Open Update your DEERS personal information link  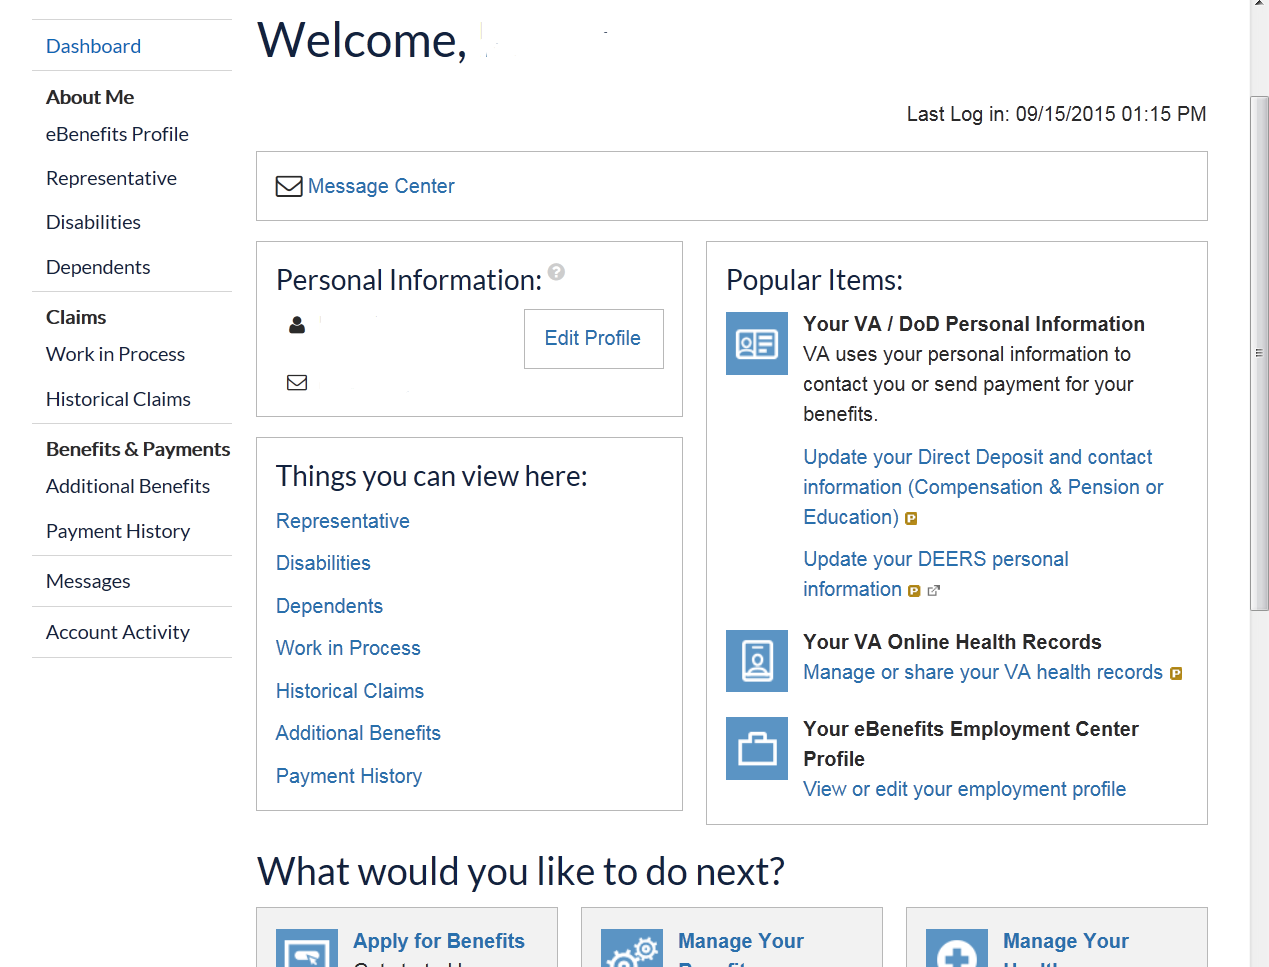pyautogui.click(x=936, y=574)
